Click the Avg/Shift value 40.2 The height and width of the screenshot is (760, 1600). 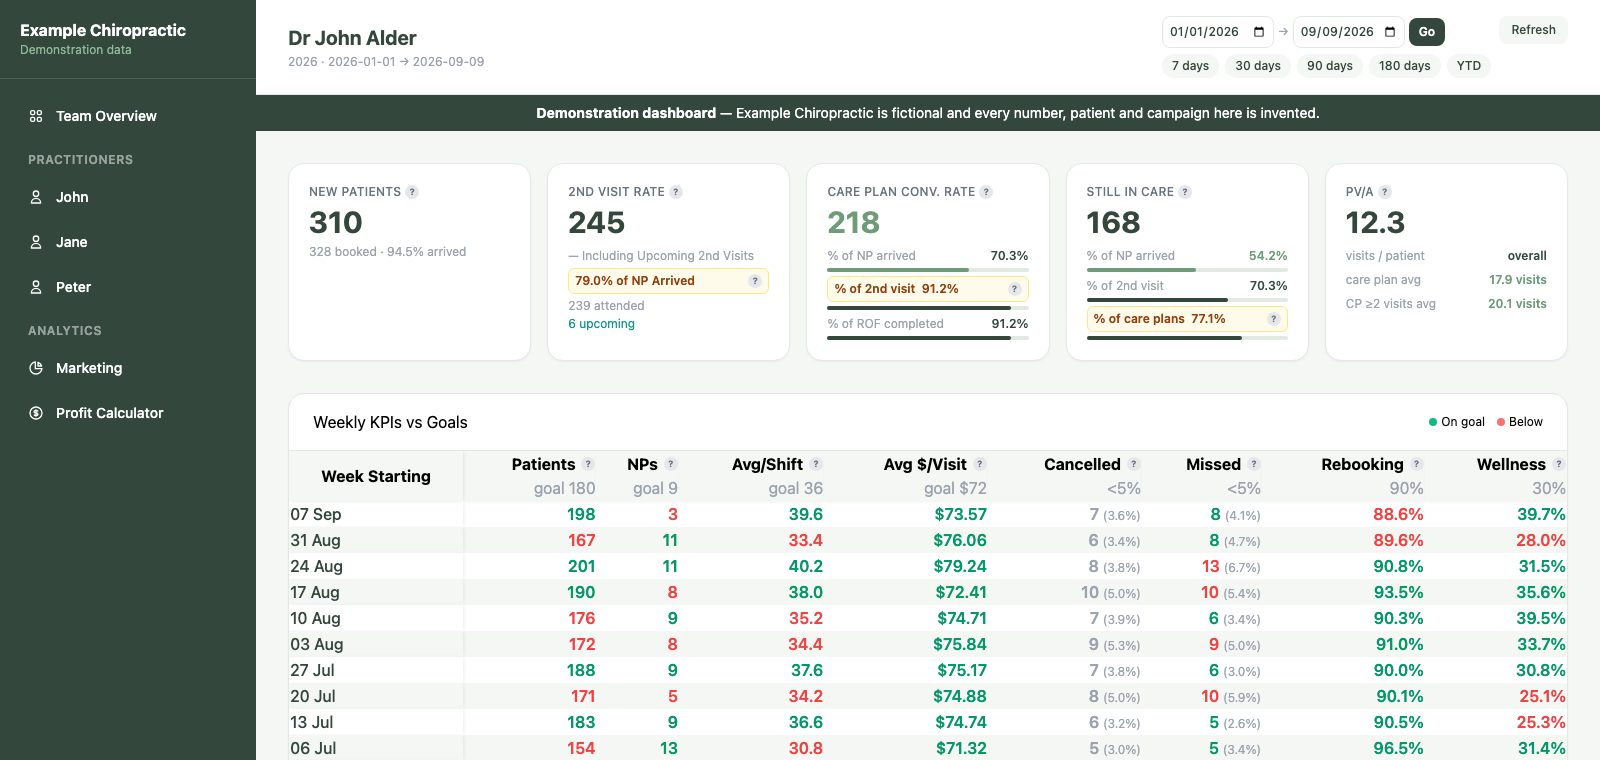click(x=806, y=566)
